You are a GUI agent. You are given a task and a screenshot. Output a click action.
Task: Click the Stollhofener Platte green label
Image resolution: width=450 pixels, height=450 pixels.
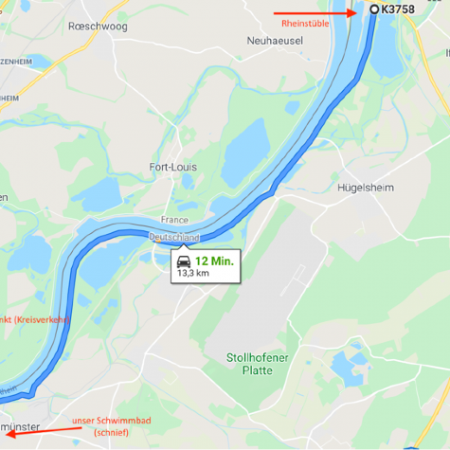(x=257, y=364)
